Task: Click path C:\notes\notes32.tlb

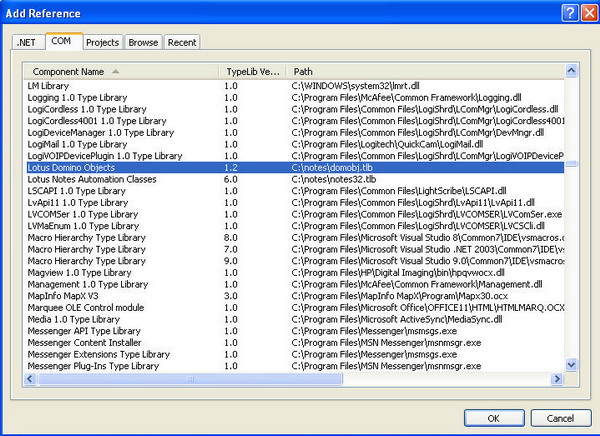Action: click(x=334, y=179)
